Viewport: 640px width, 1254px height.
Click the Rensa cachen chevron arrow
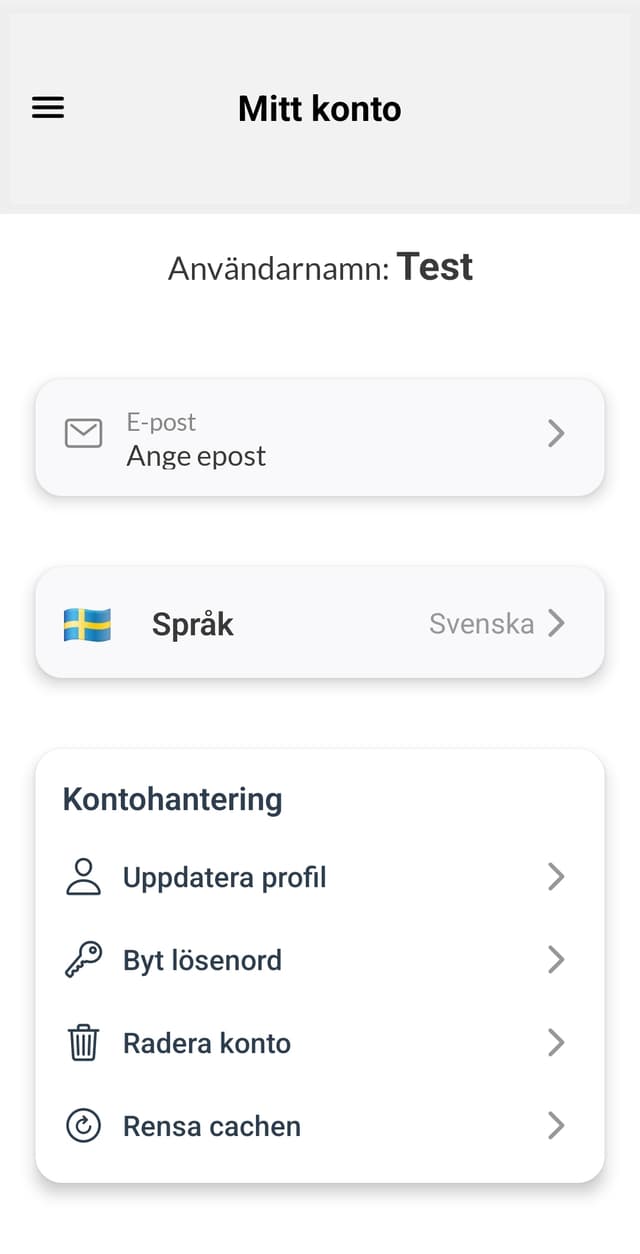(x=556, y=1126)
